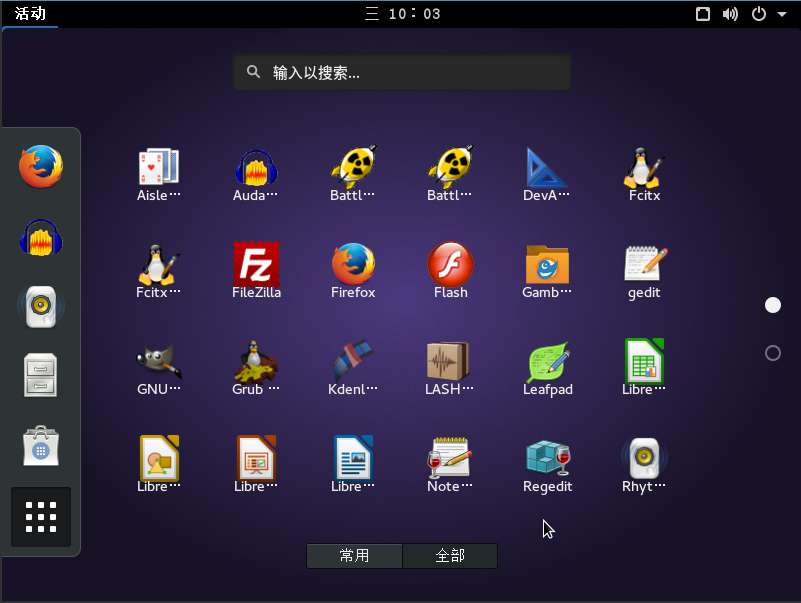Image resolution: width=801 pixels, height=603 pixels.
Task: Launch the Rhyt... music player from grid
Action: tap(644, 465)
